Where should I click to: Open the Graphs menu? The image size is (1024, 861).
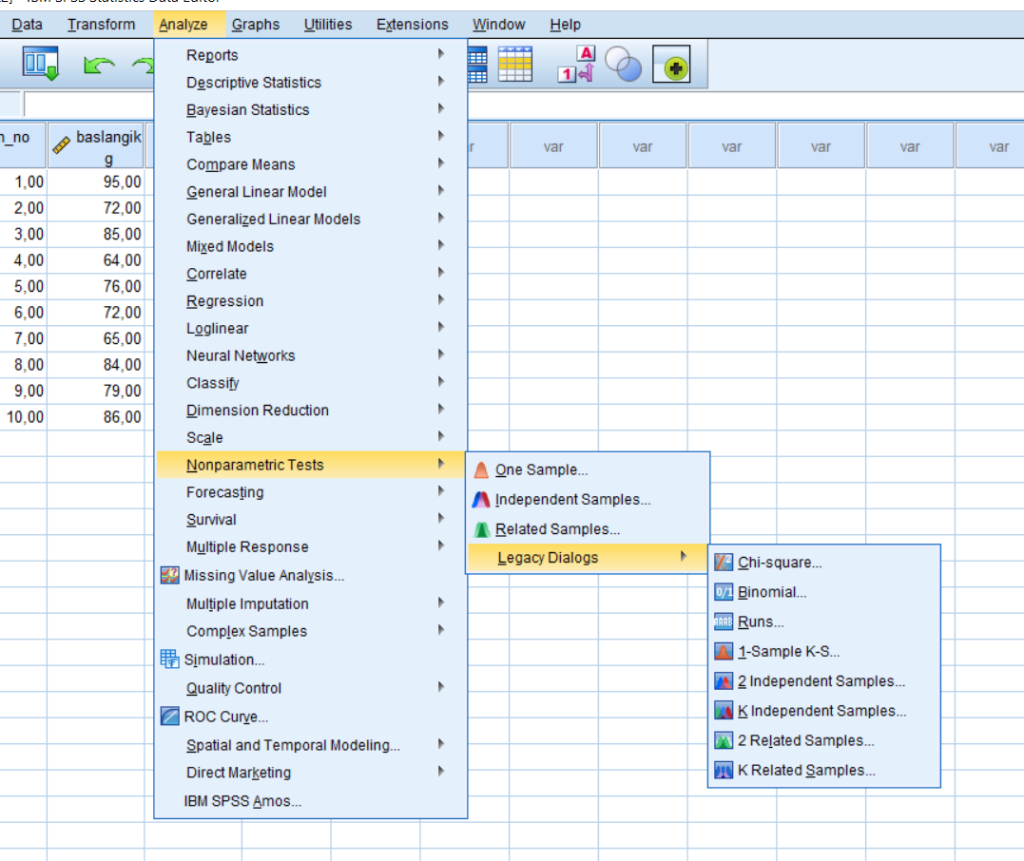255,24
